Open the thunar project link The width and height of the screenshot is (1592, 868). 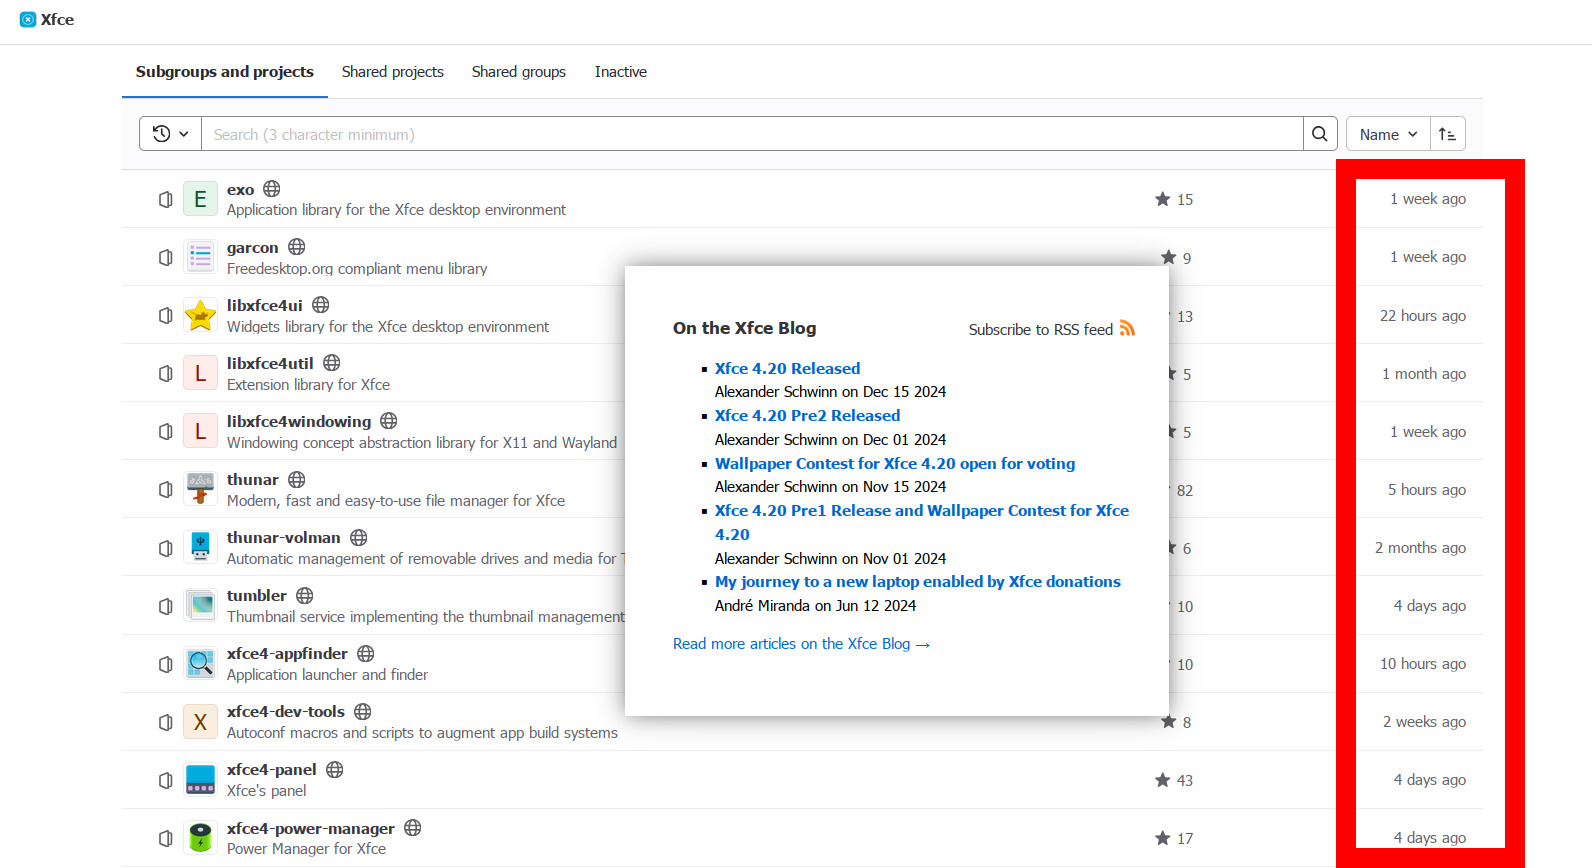[x=252, y=480]
